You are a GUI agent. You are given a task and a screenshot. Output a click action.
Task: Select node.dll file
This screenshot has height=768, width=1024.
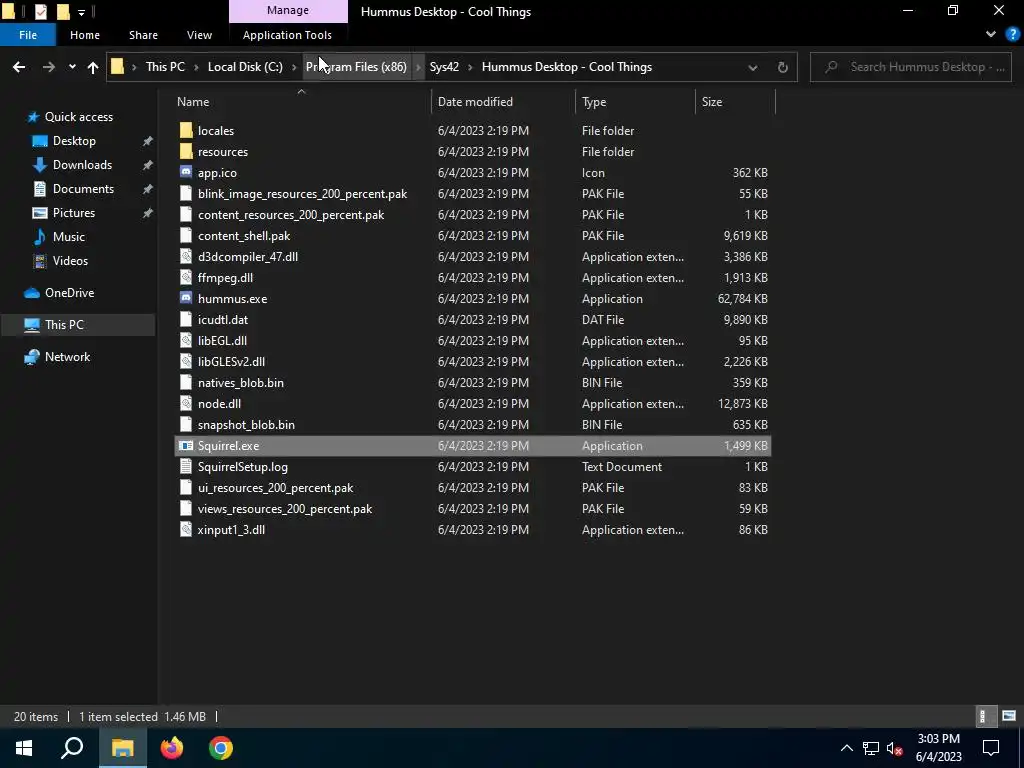point(219,404)
